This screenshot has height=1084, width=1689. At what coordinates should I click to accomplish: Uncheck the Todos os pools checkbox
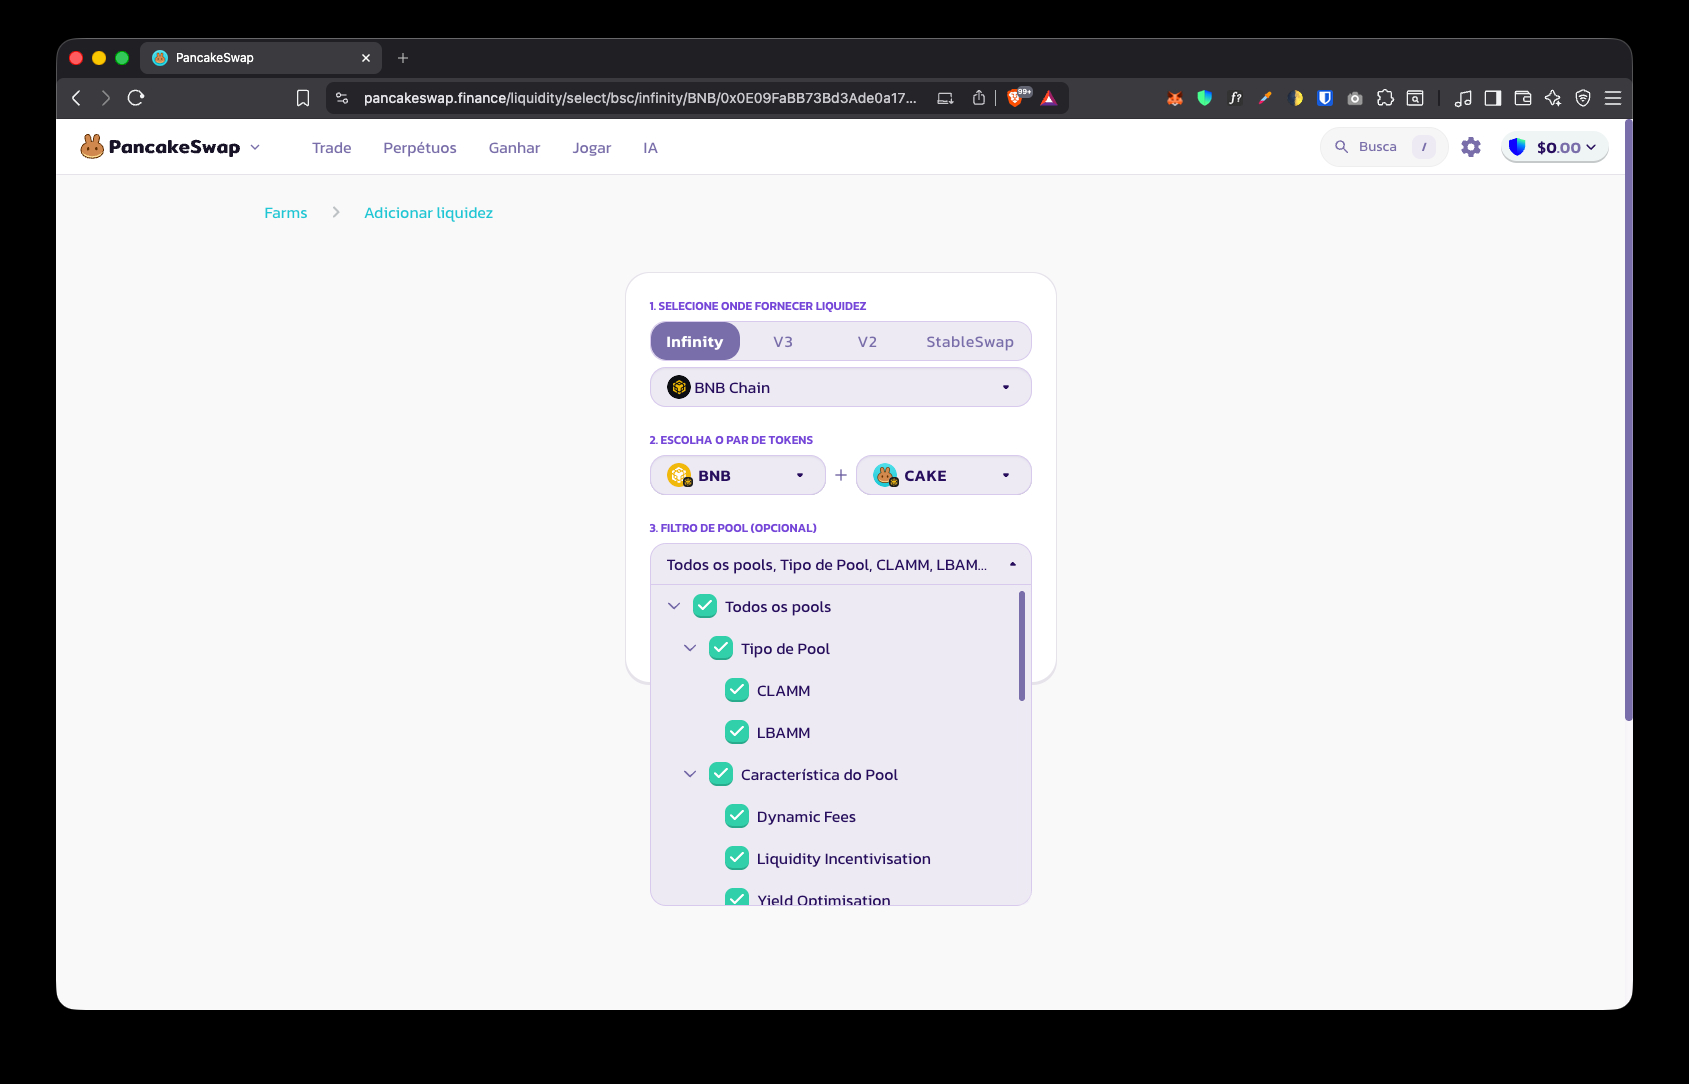[x=705, y=606]
